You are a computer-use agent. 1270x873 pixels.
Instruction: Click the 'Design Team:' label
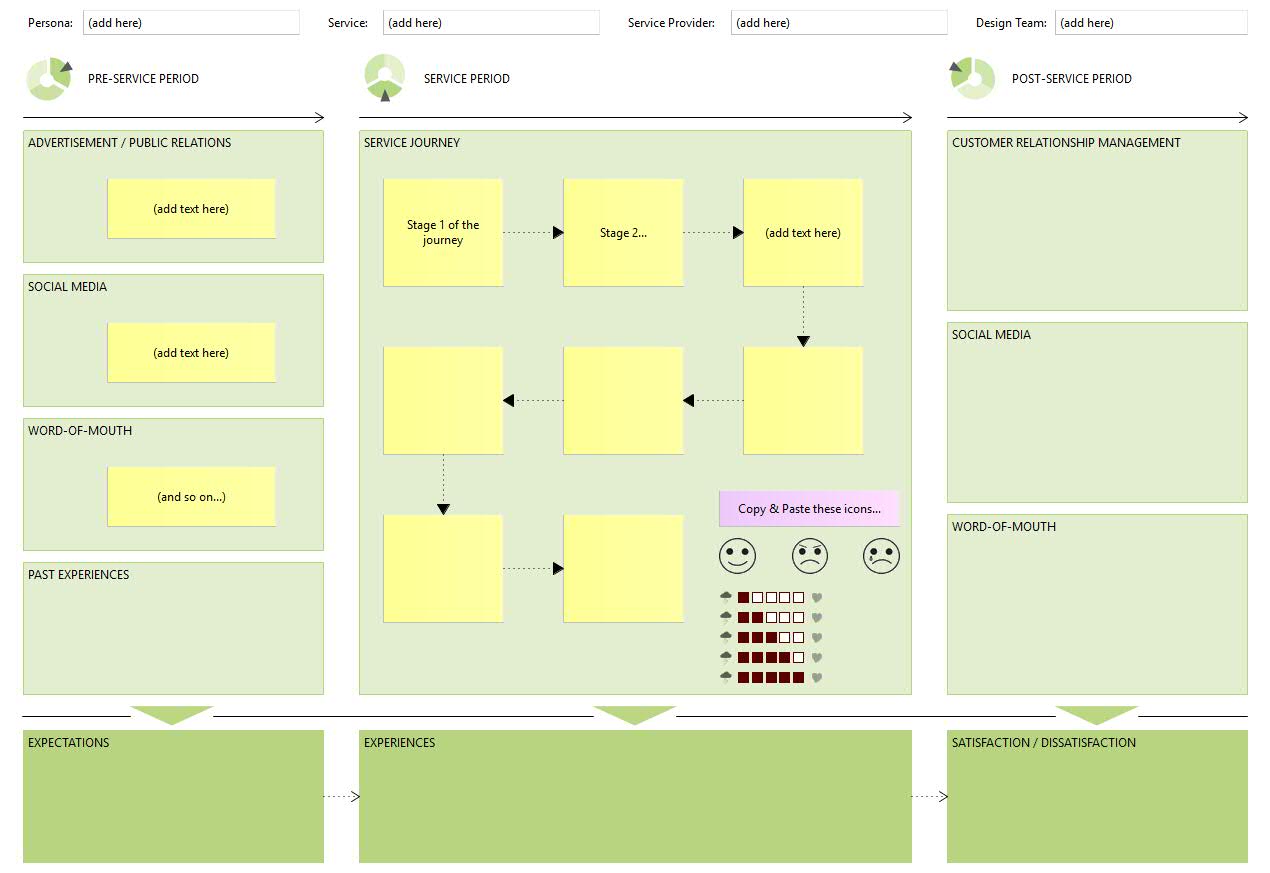(1011, 23)
